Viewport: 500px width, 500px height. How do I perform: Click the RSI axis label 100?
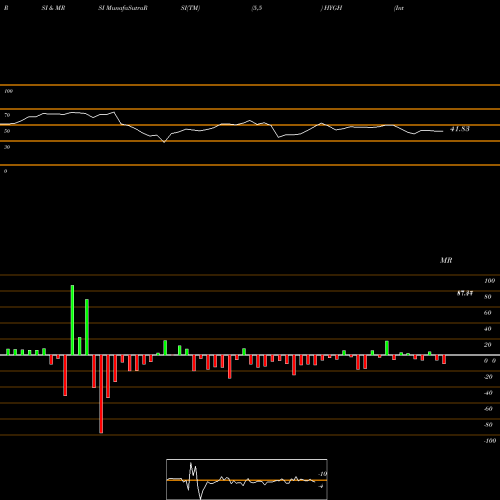click(9, 91)
